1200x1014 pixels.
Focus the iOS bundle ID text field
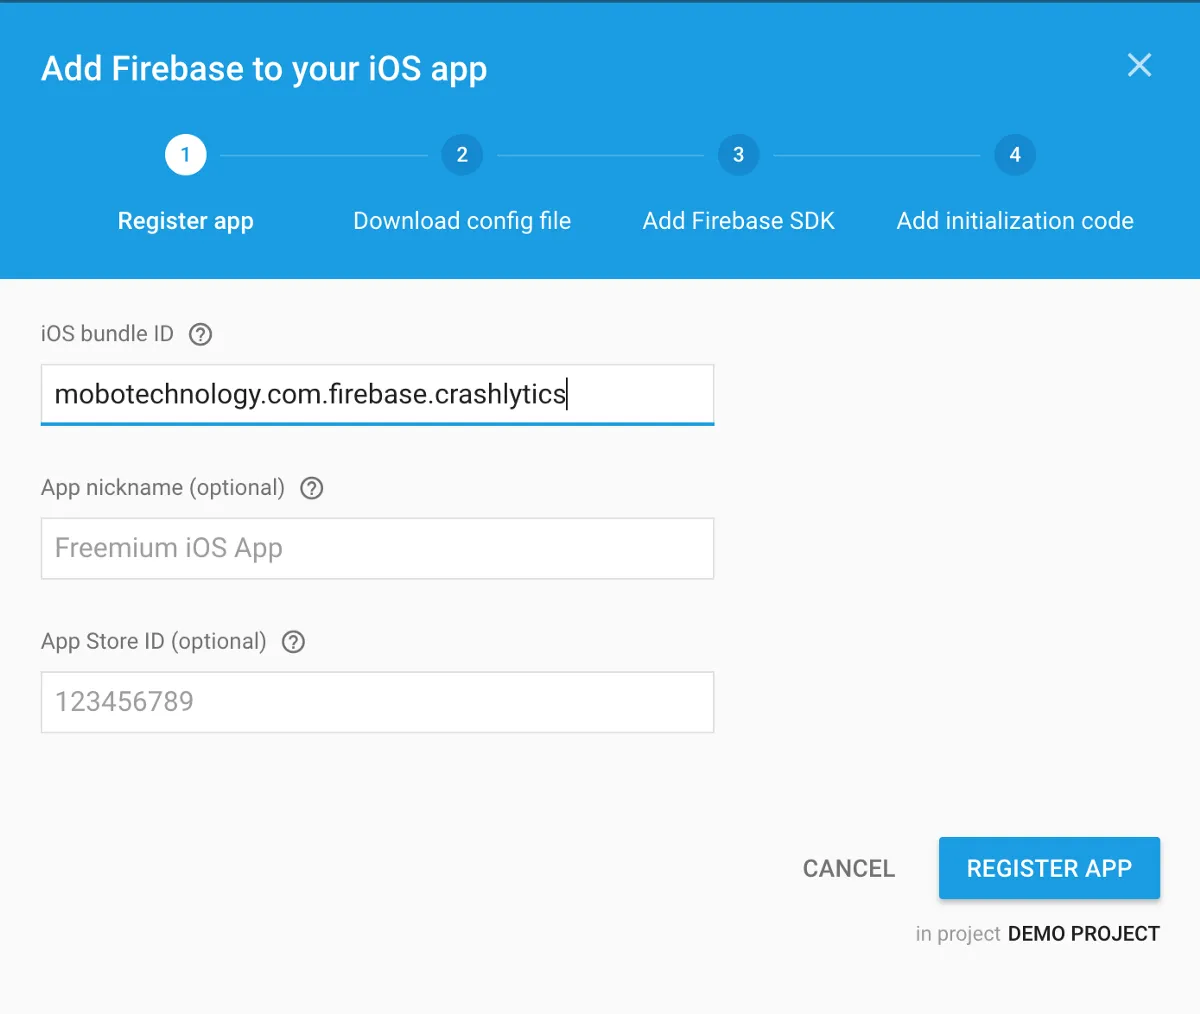(377, 394)
